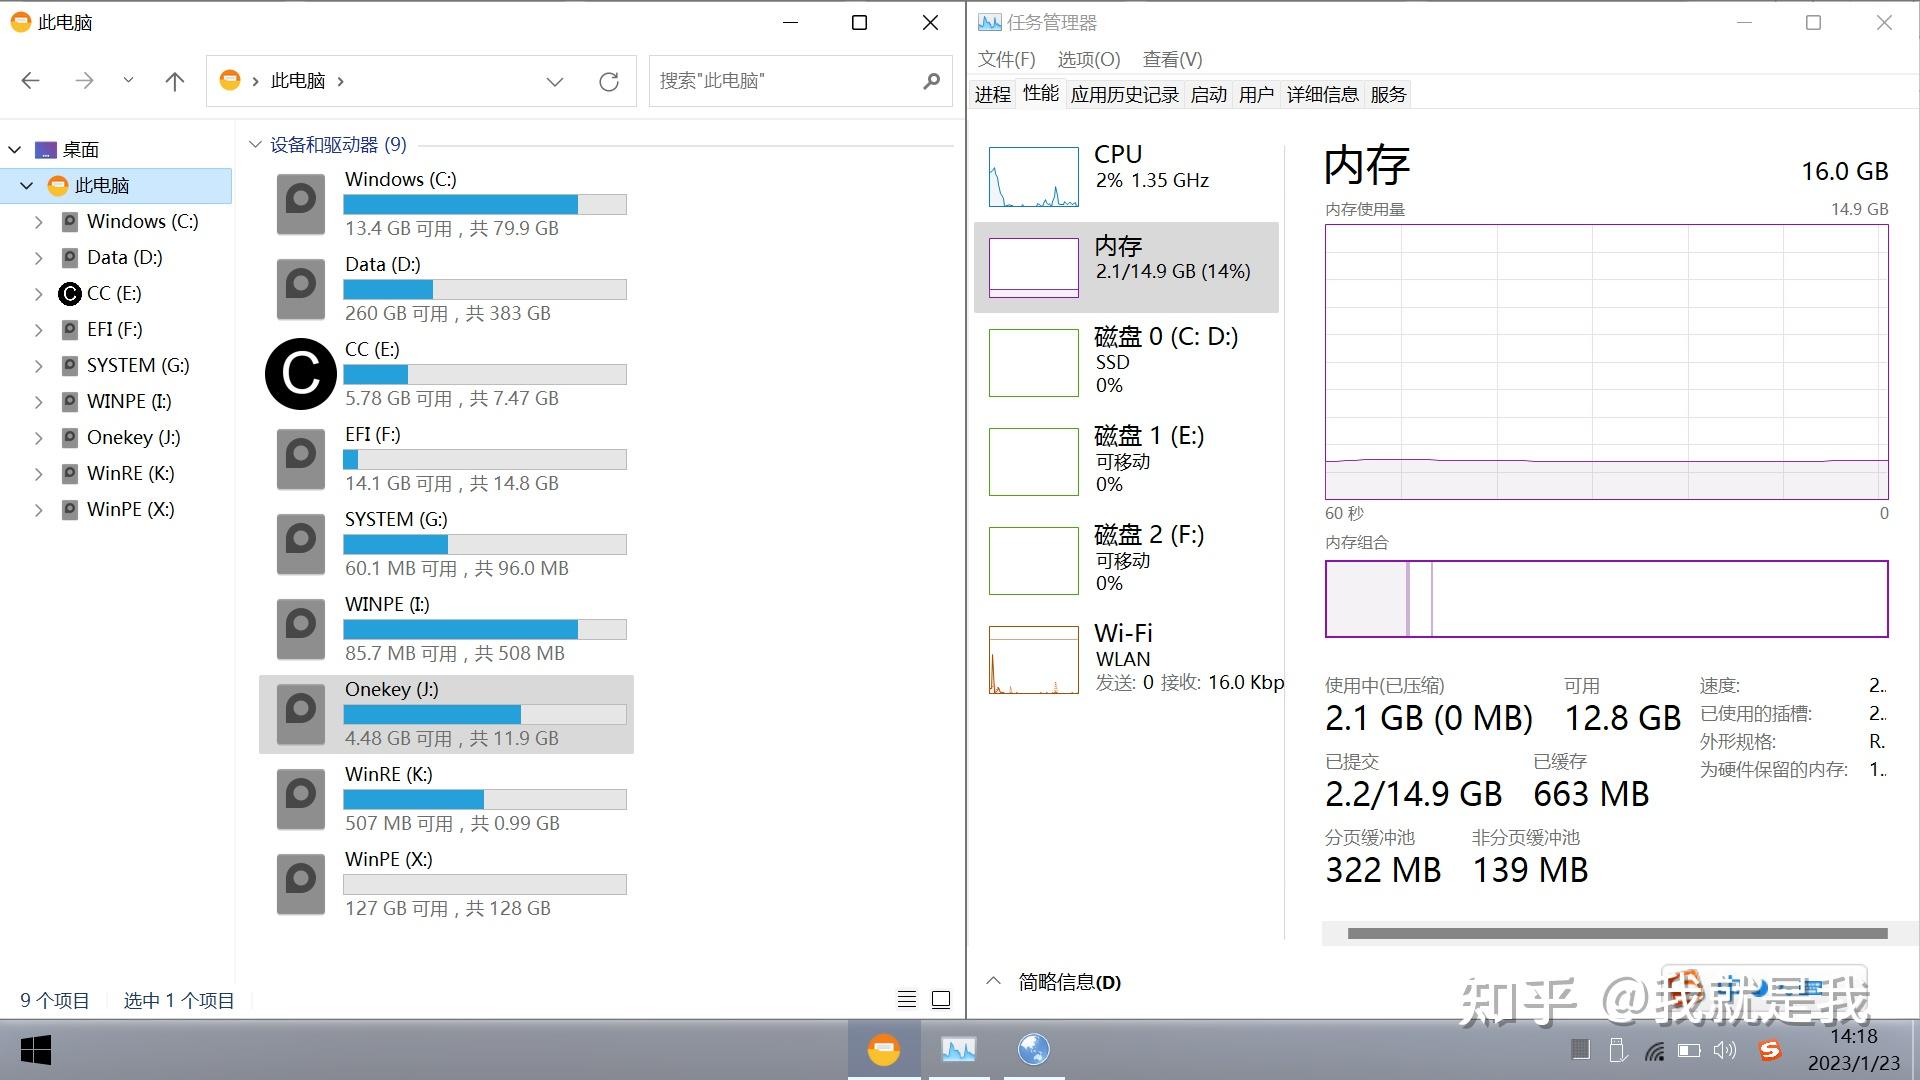Switch to the 详细信息 tab

[x=1322, y=94]
